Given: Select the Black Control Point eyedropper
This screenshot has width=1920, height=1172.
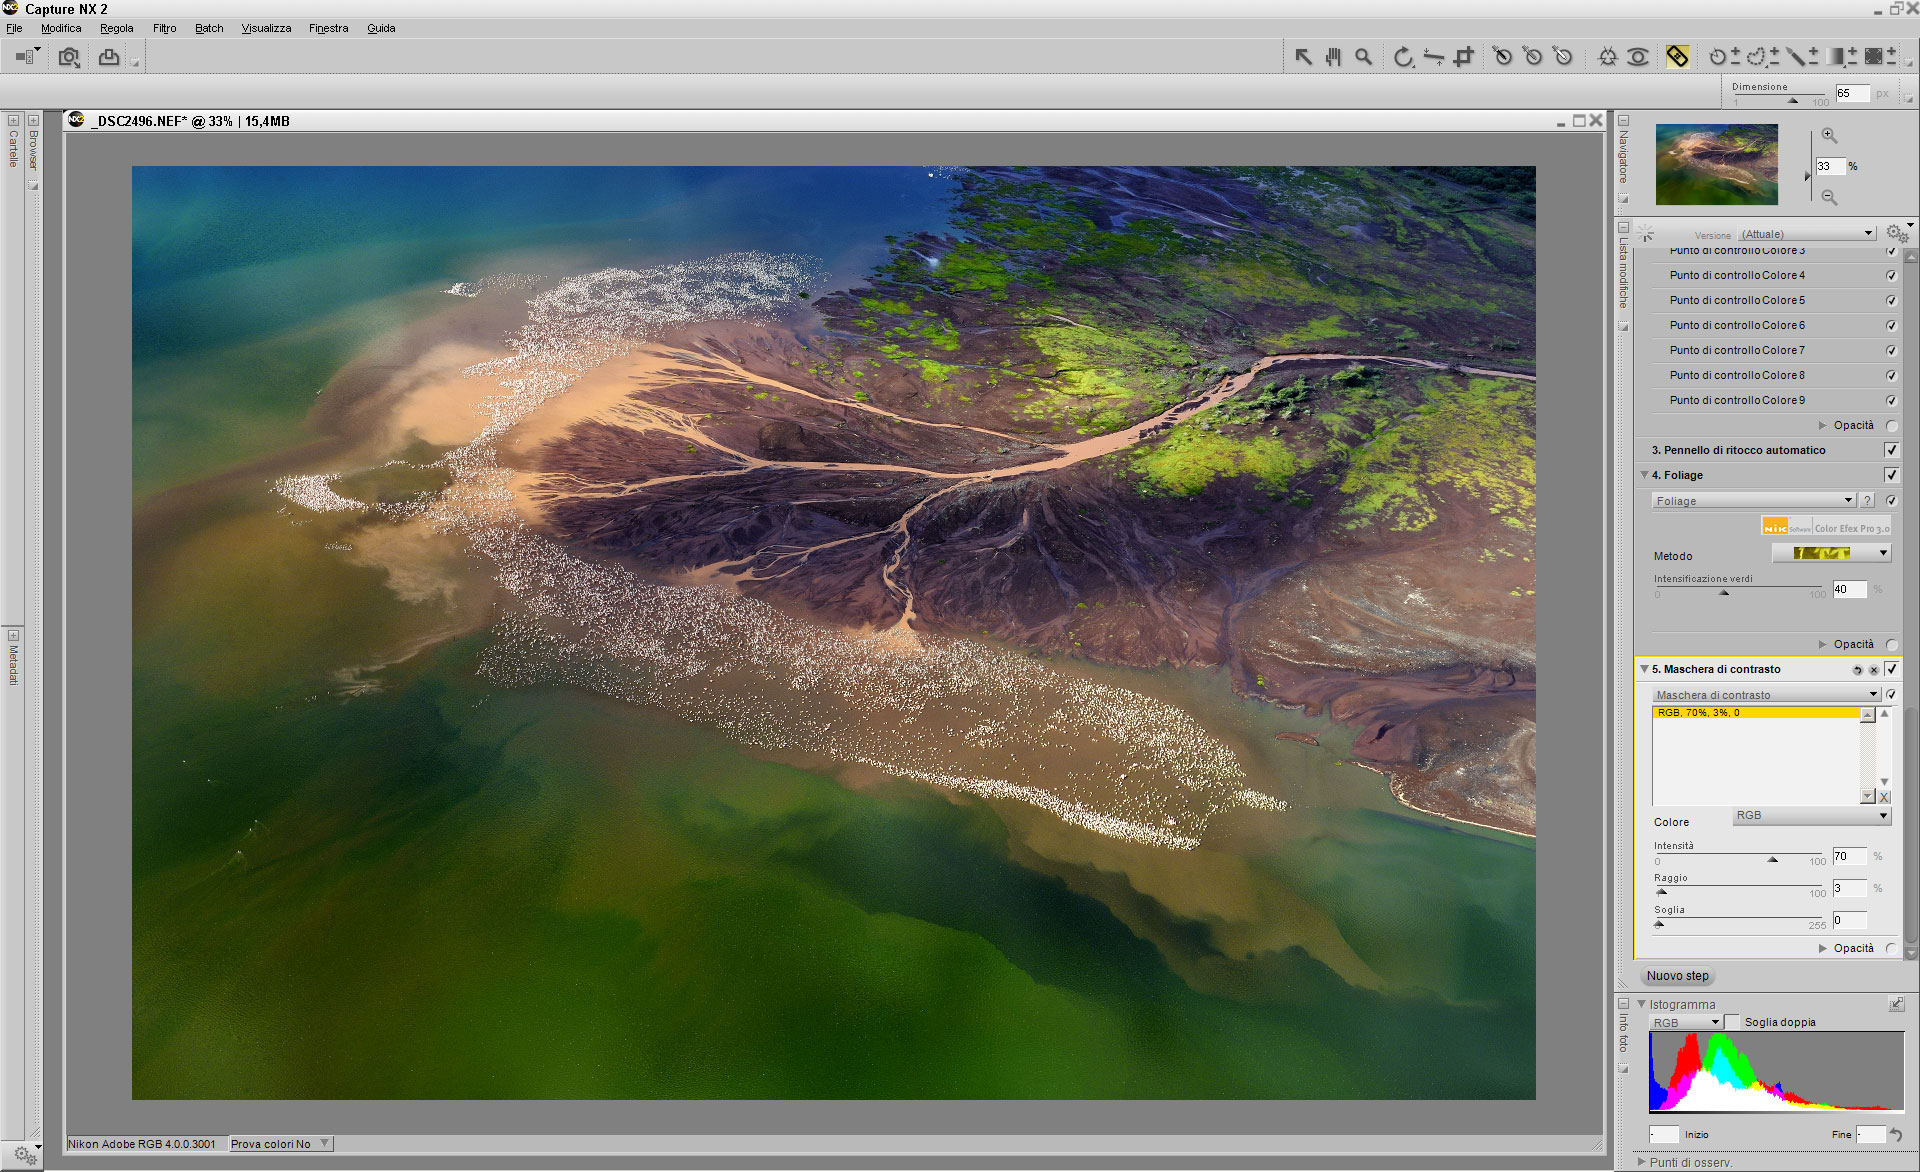Looking at the screenshot, I should (1503, 57).
